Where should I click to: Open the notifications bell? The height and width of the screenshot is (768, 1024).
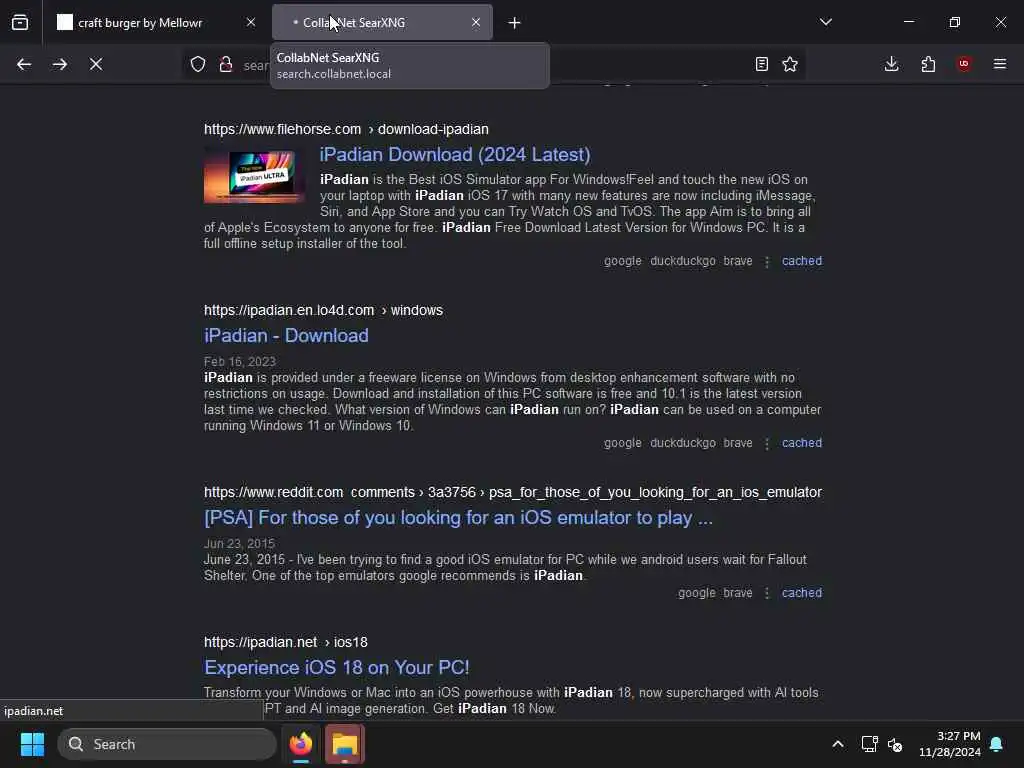coord(997,744)
